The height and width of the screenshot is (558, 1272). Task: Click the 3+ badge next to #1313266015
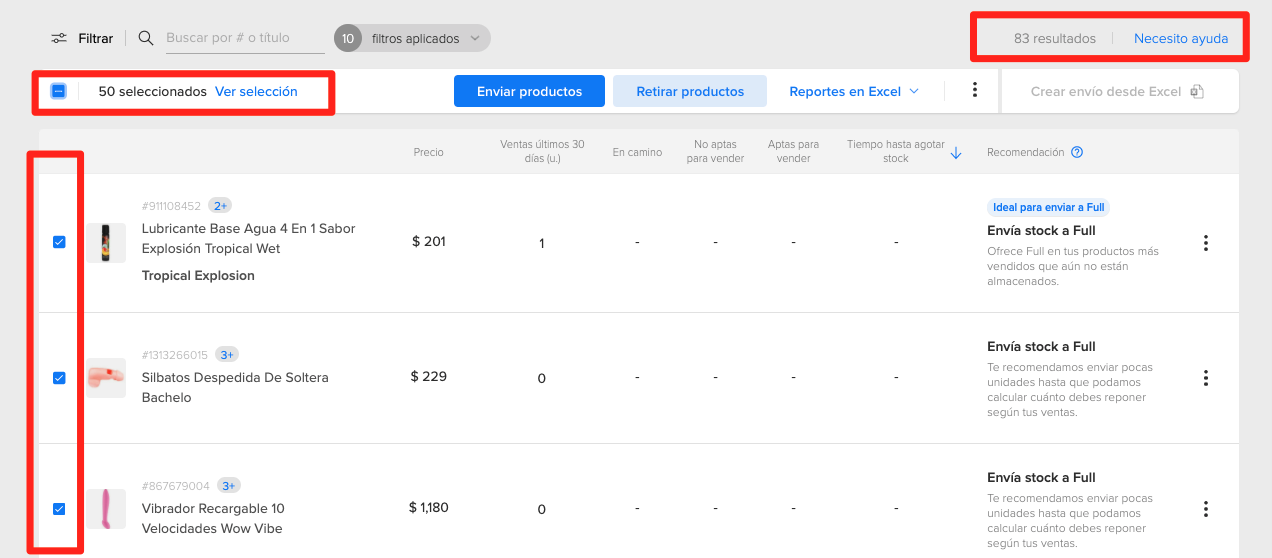[227, 354]
